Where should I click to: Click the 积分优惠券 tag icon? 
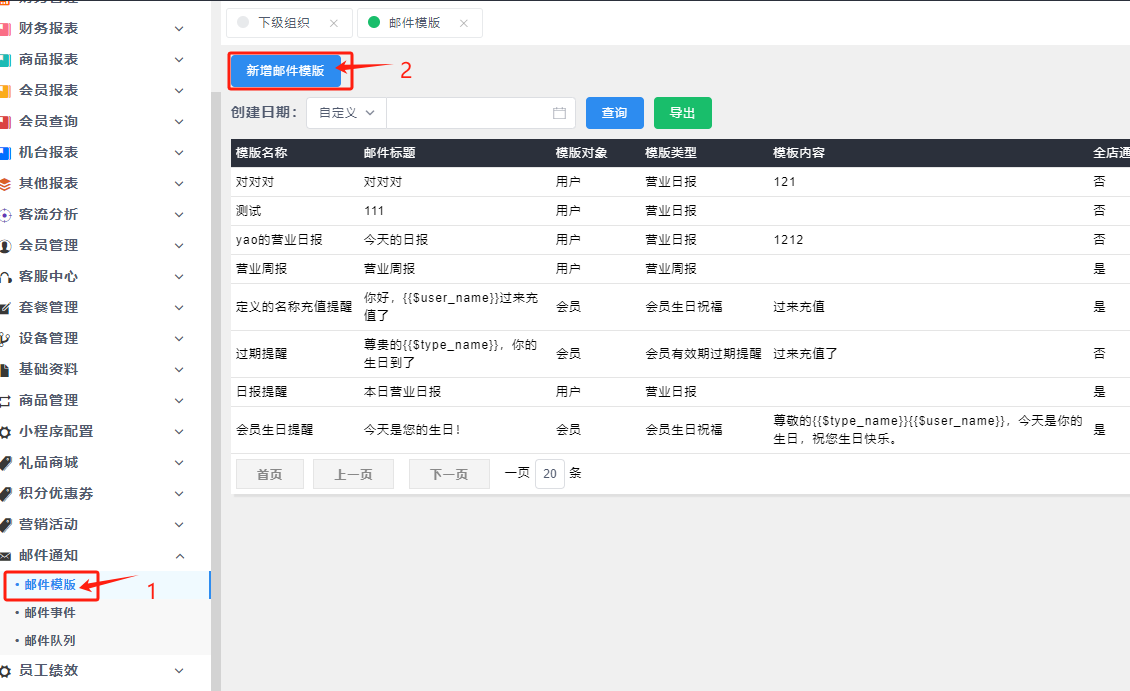tap(5, 494)
